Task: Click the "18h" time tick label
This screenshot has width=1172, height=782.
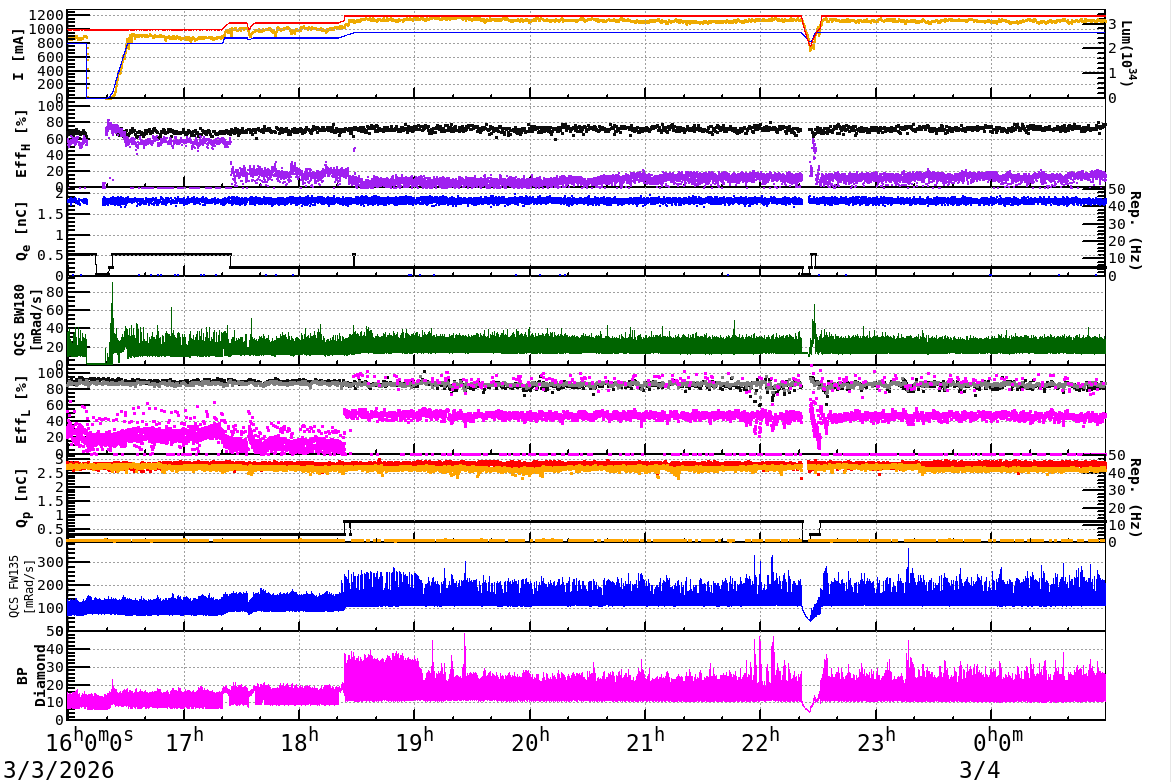Action: (299, 741)
